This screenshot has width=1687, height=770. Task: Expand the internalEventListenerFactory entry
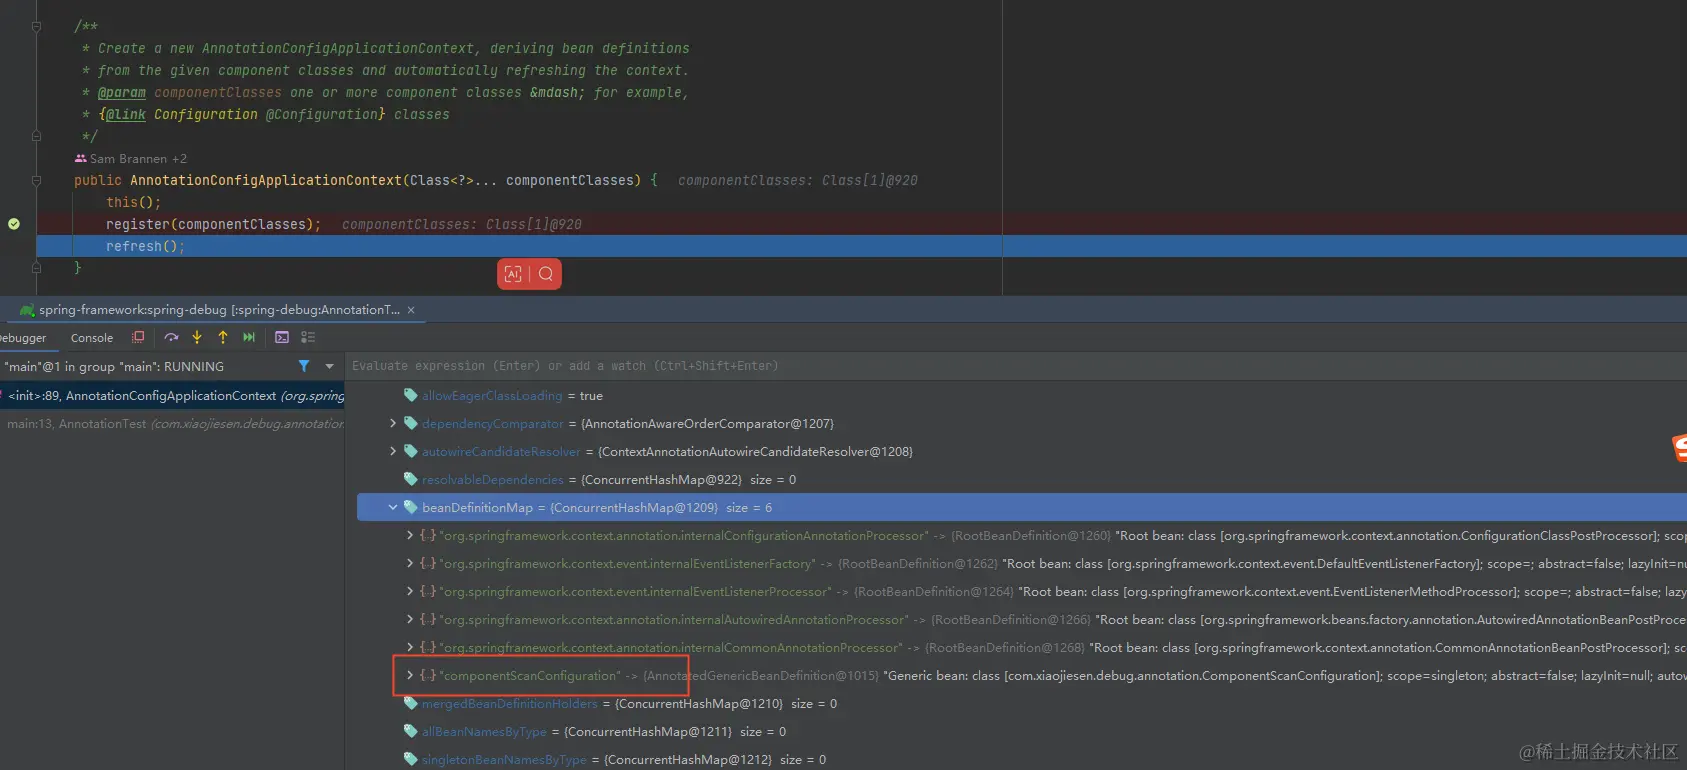point(410,563)
